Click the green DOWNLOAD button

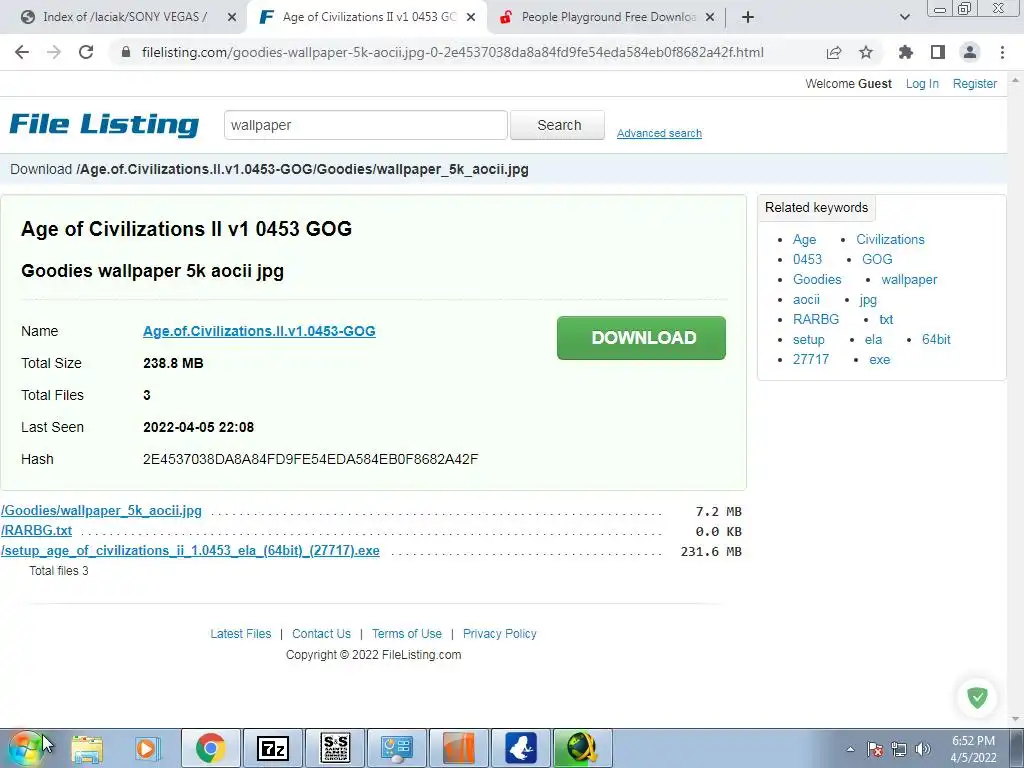coord(641,338)
